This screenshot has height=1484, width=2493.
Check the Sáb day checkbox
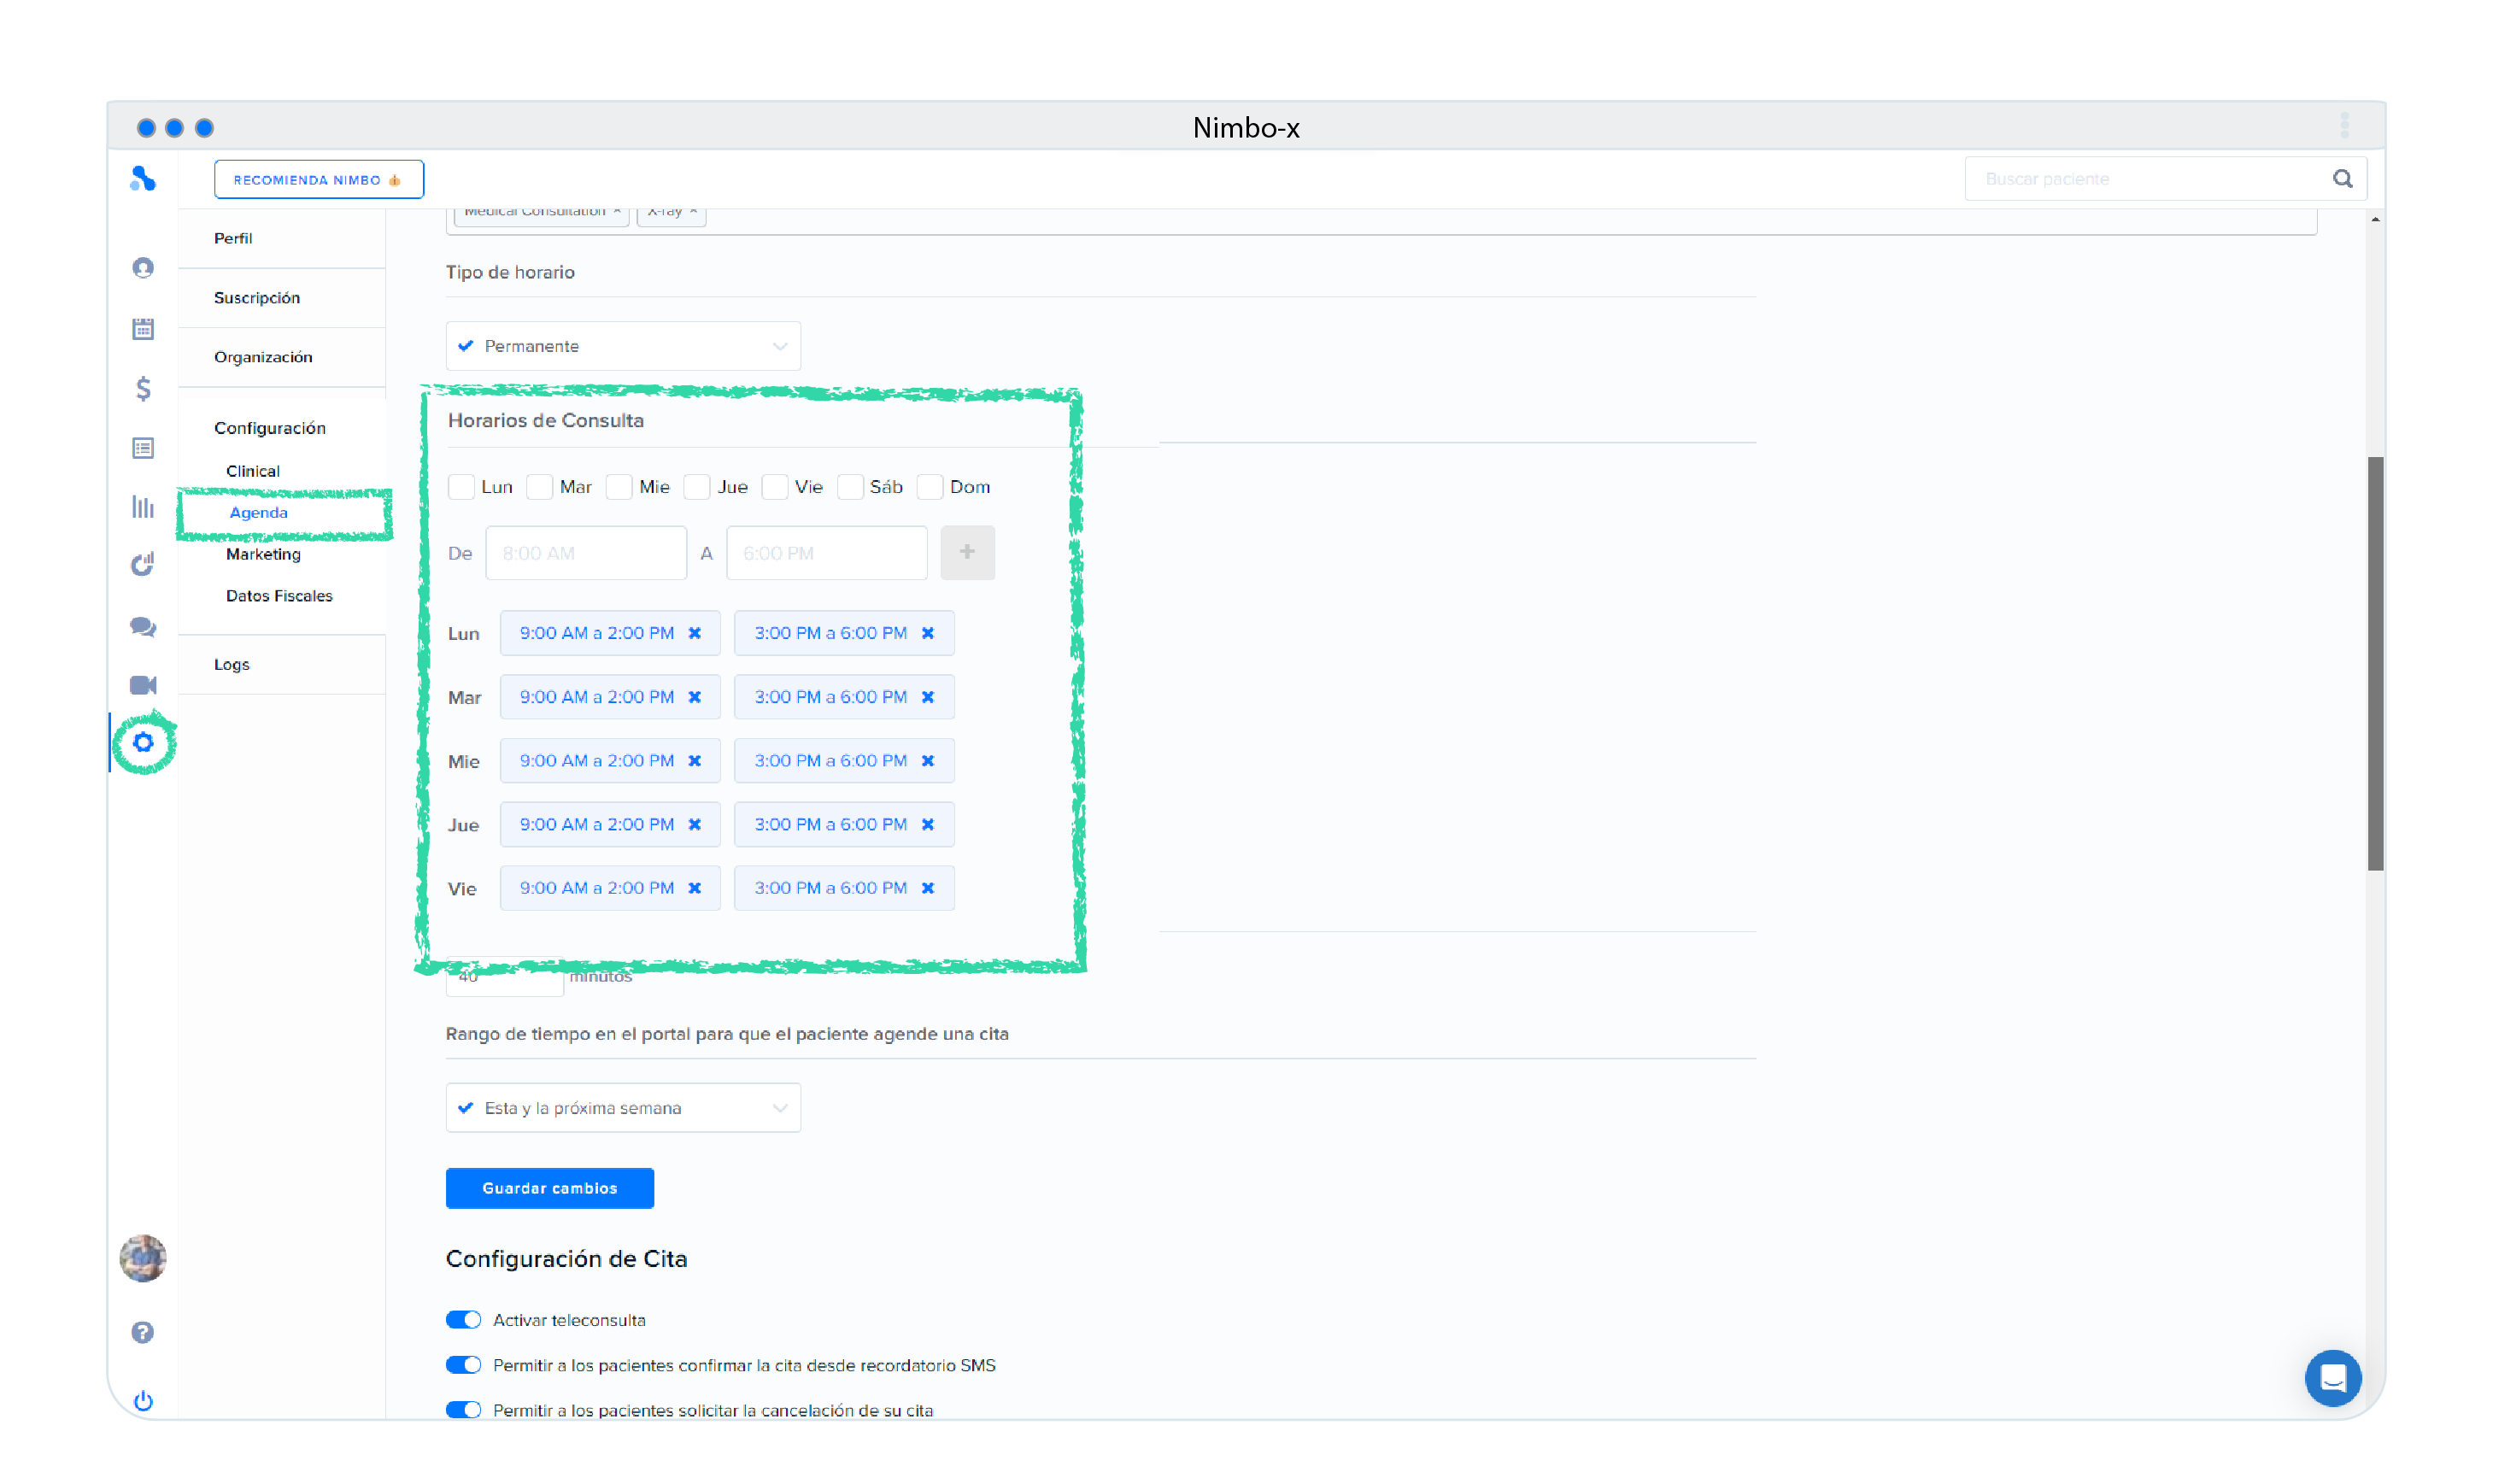click(x=850, y=487)
